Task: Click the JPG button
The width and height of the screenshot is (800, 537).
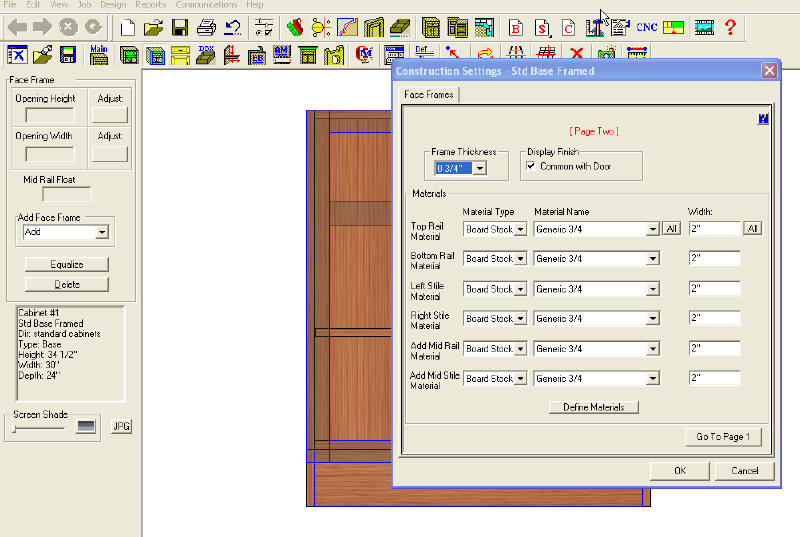Action: click(x=121, y=426)
